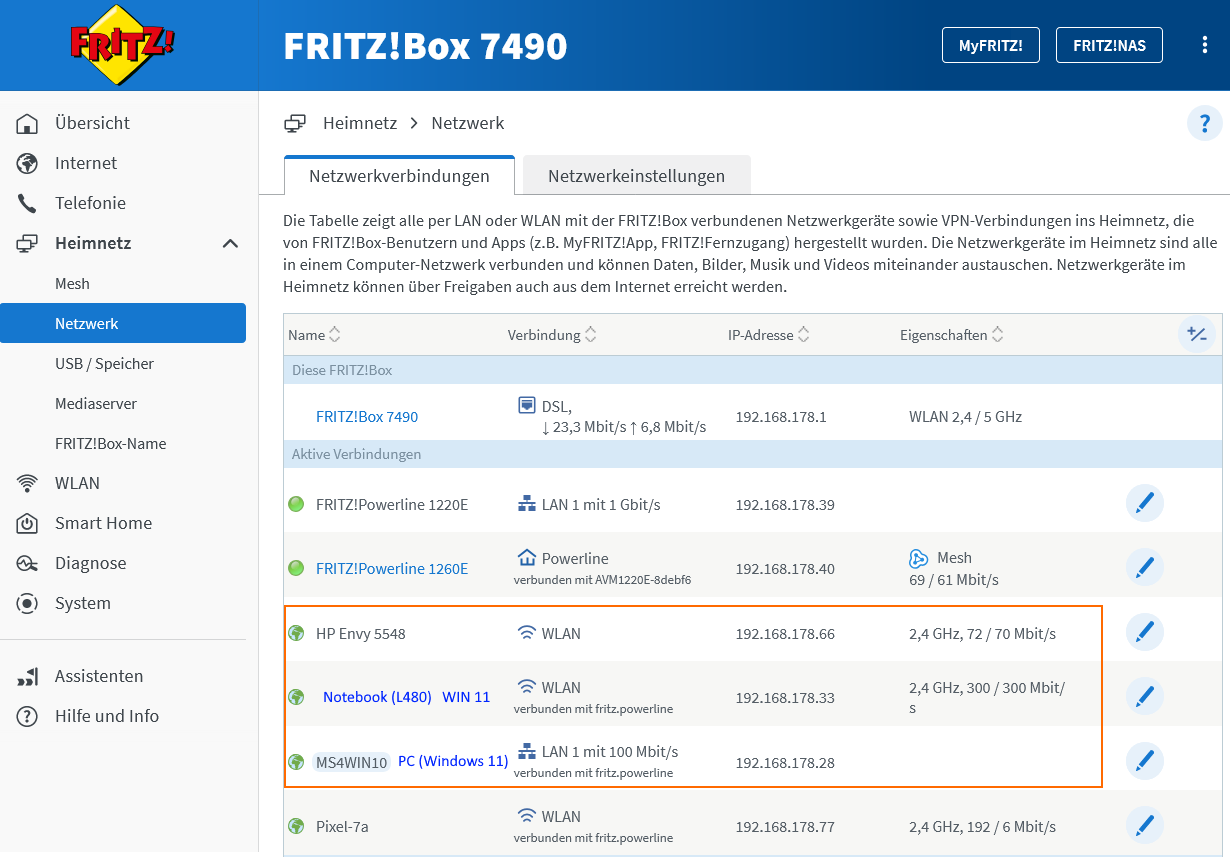This screenshot has width=1230, height=857.
Task: Click the add/remove devices icon in table header
Action: pos(1197,335)
